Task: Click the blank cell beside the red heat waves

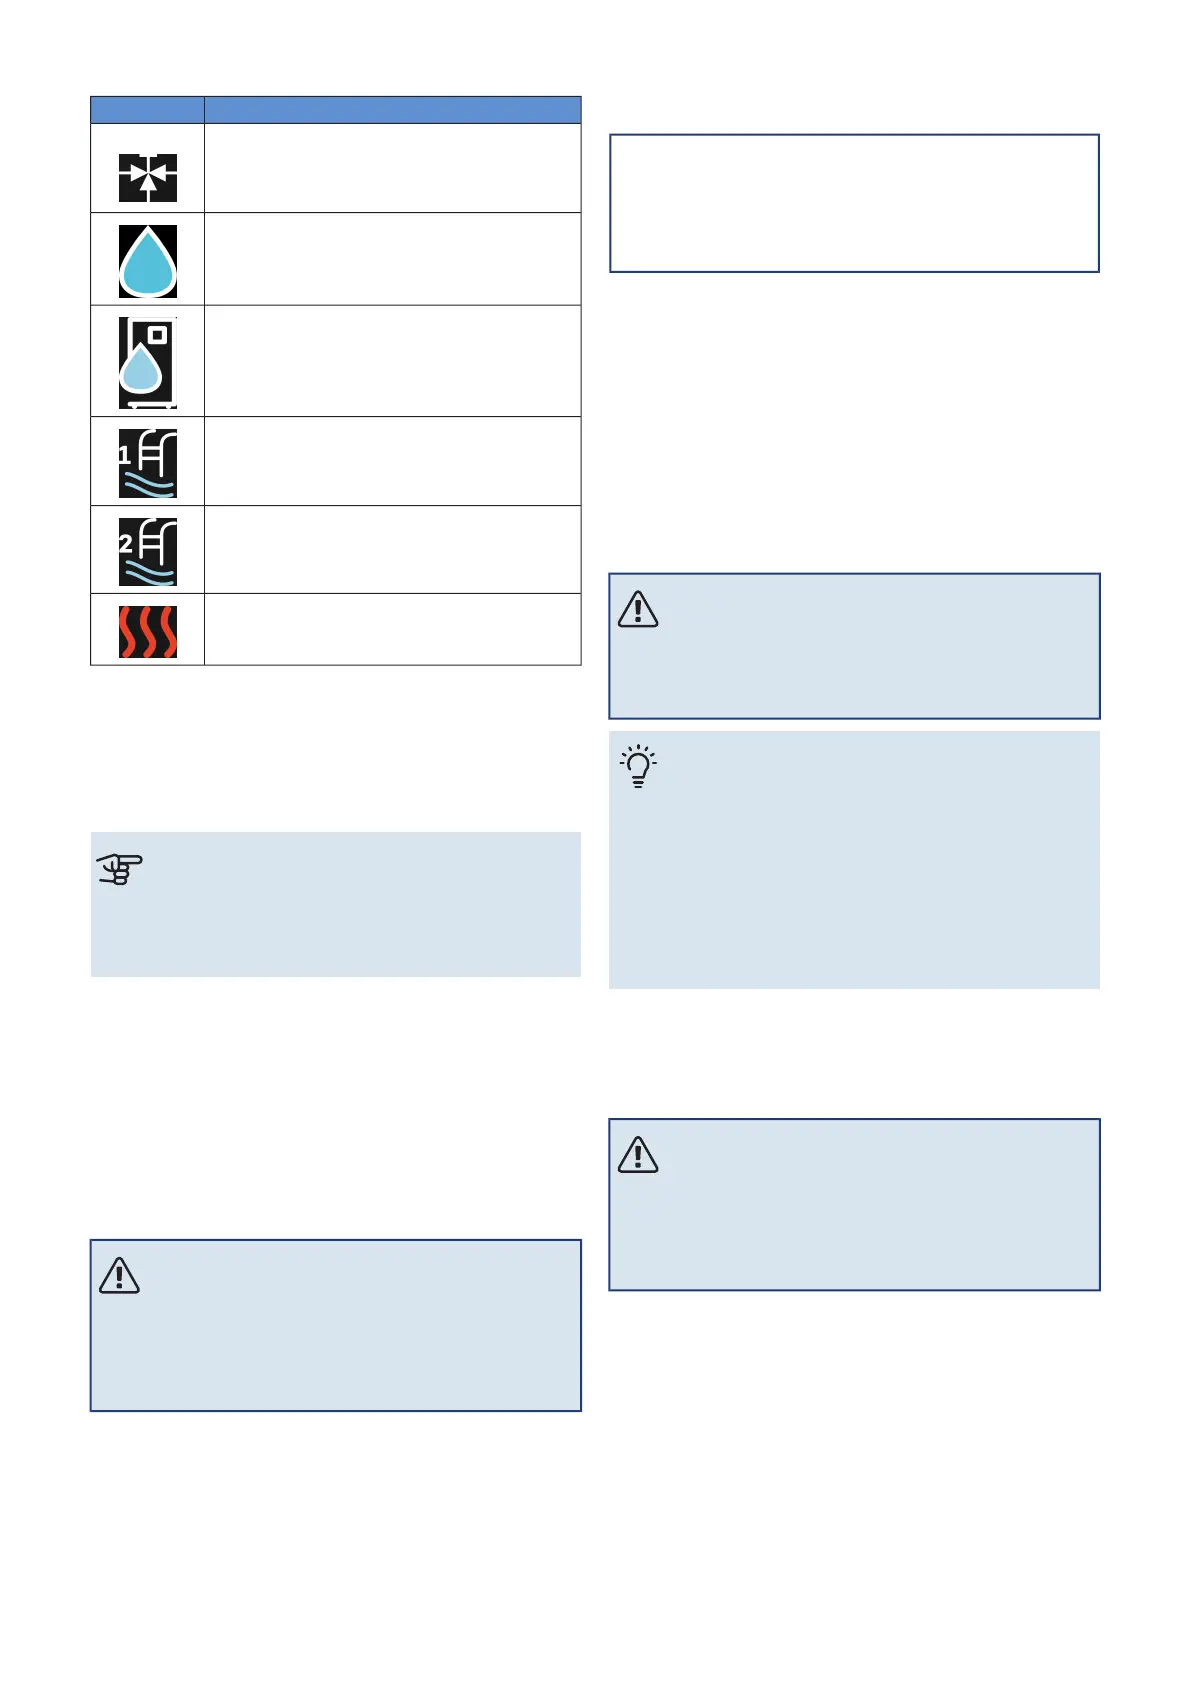Action: pos(392,629)
